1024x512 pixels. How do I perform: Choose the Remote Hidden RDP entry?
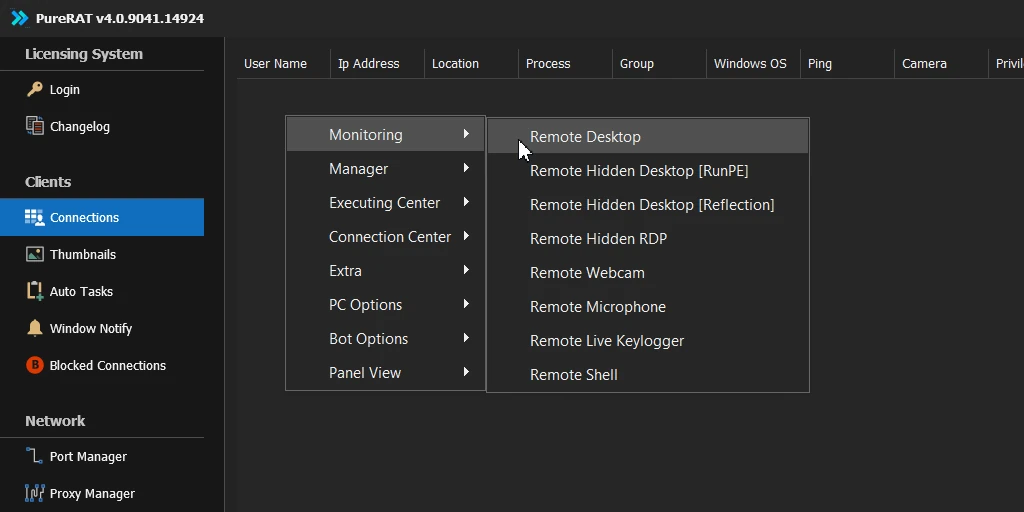(648, 238)
